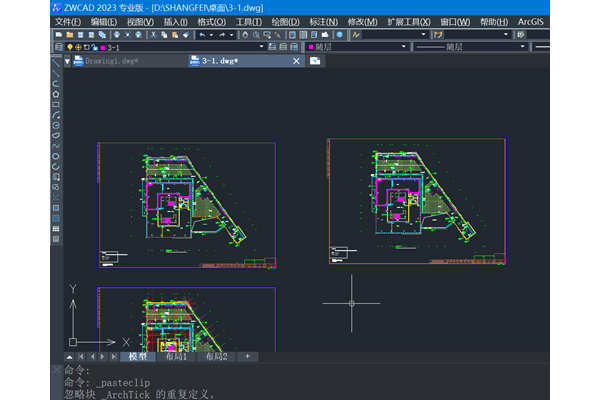Image resolution: width=600 pixels, height=400 pixels.
Task: Close the 3-1.dwg document tab
Action: 295,61
